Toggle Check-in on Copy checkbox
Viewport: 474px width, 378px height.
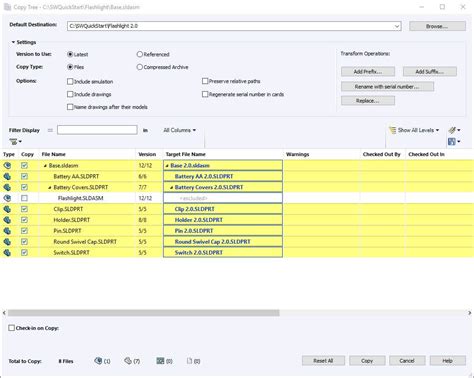(x=11, y=328)
